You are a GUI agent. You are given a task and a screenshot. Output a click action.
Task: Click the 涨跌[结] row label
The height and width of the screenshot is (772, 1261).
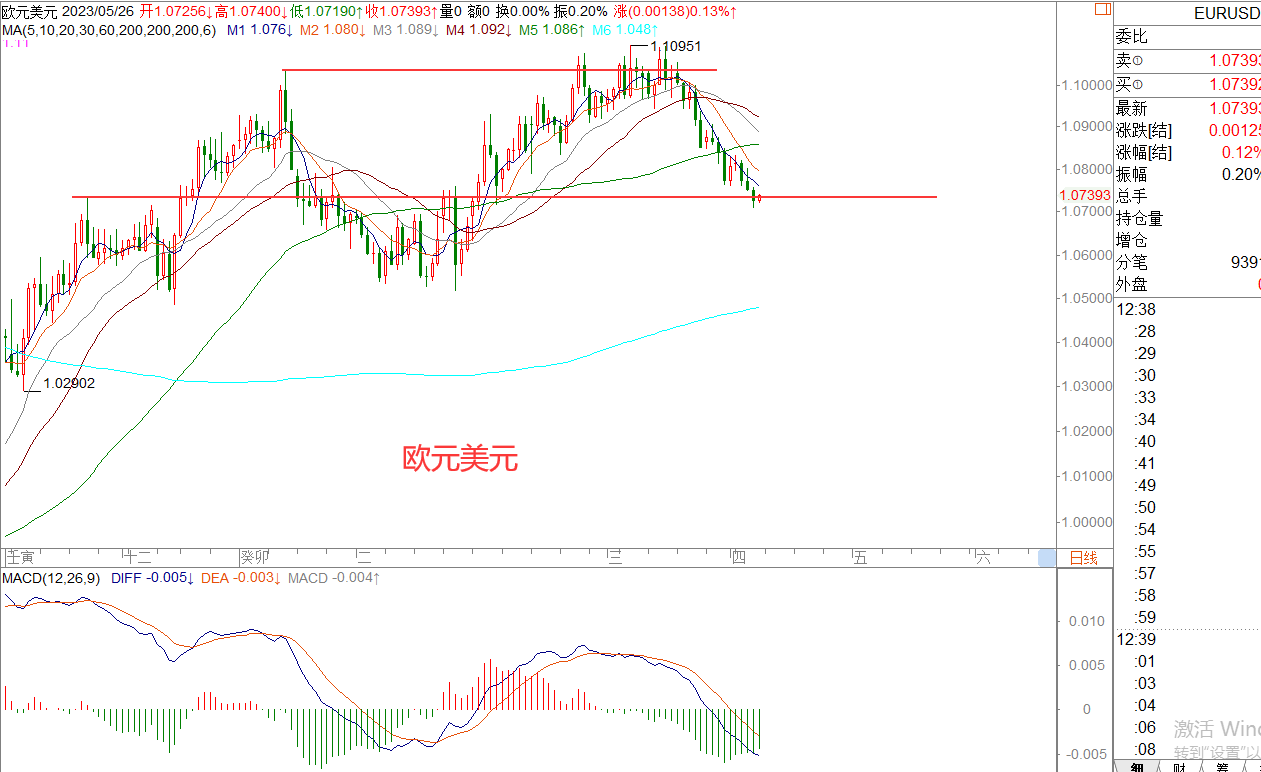(x=1144, y=131)
